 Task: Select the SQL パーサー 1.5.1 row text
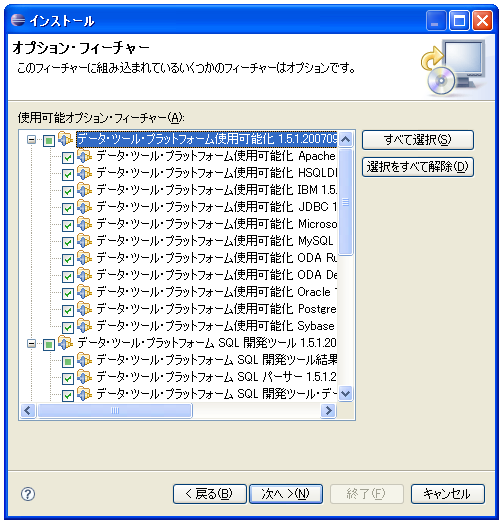click(217, 377)
